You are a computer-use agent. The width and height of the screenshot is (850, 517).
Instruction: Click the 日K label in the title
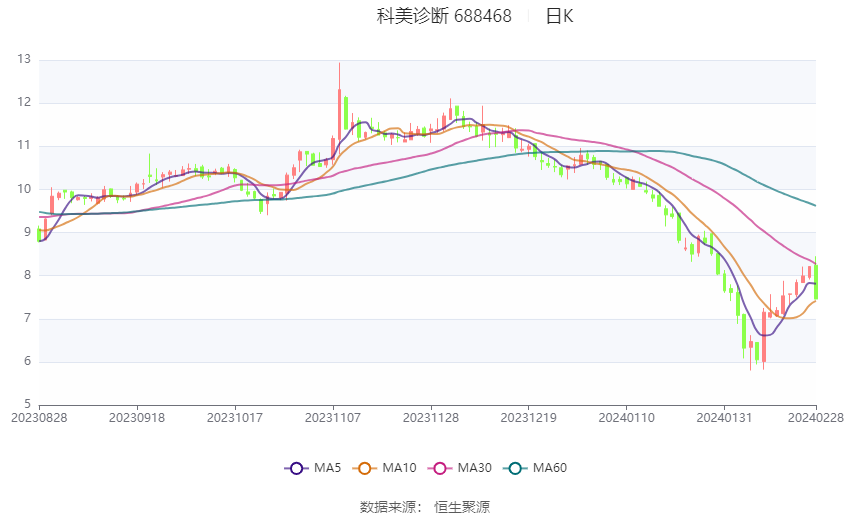coord(559,16)
